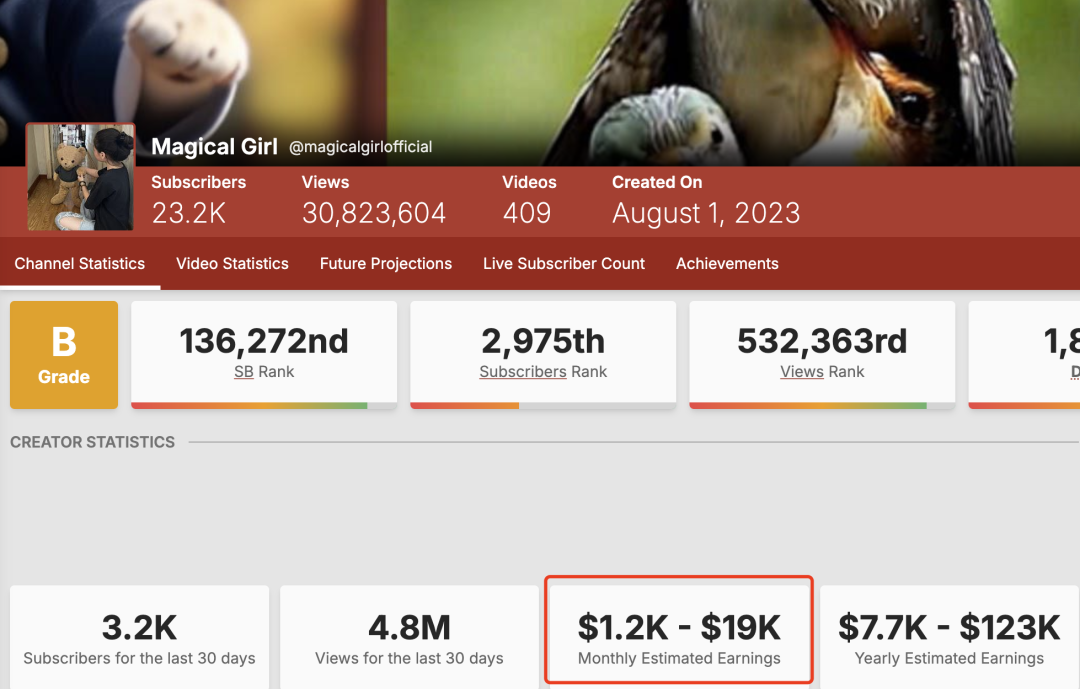Click the B Grade badge
Screen dimensions: 1080x689
tap(63, 355)
